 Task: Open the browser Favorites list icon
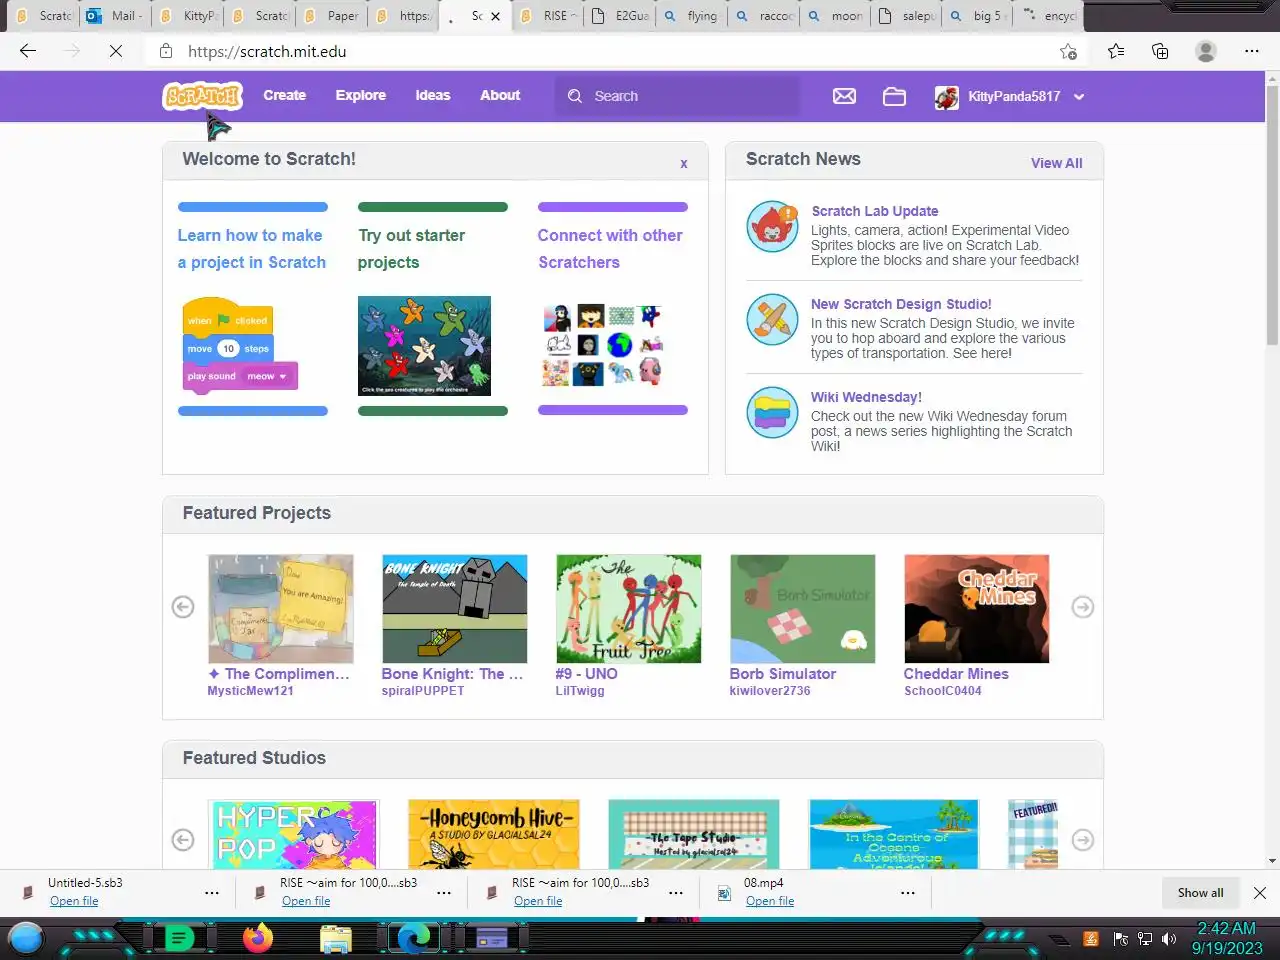(1116, 51)
